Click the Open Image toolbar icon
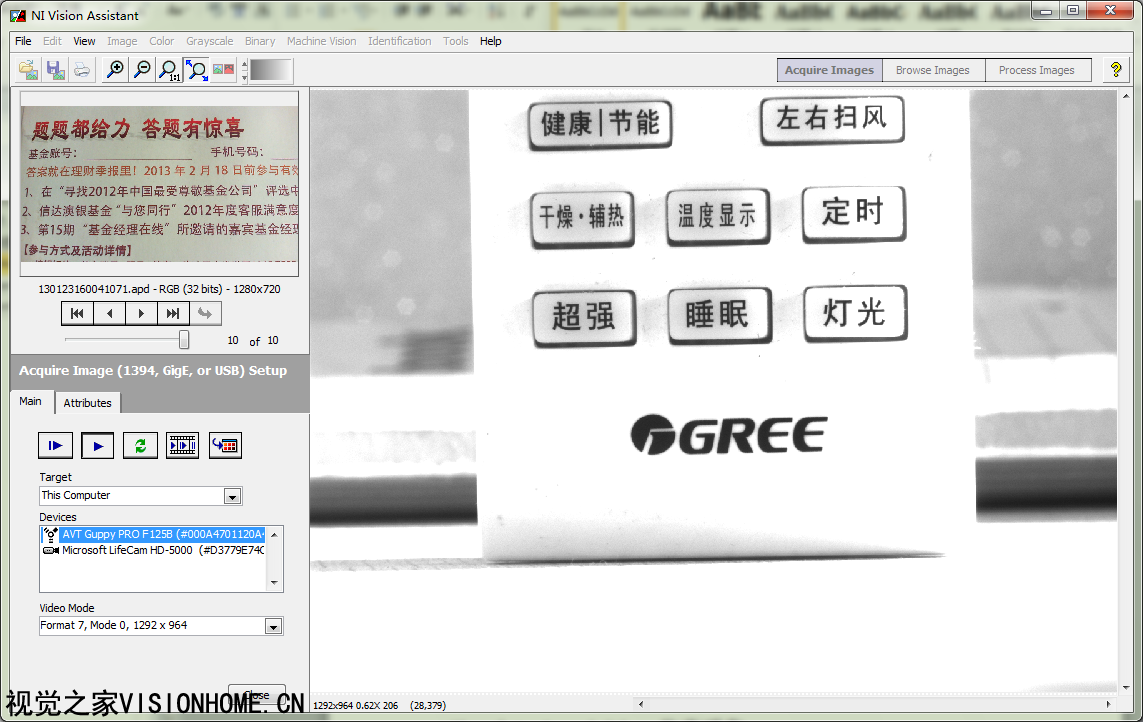Screen dimensions: 1143x722 (28, 70)
